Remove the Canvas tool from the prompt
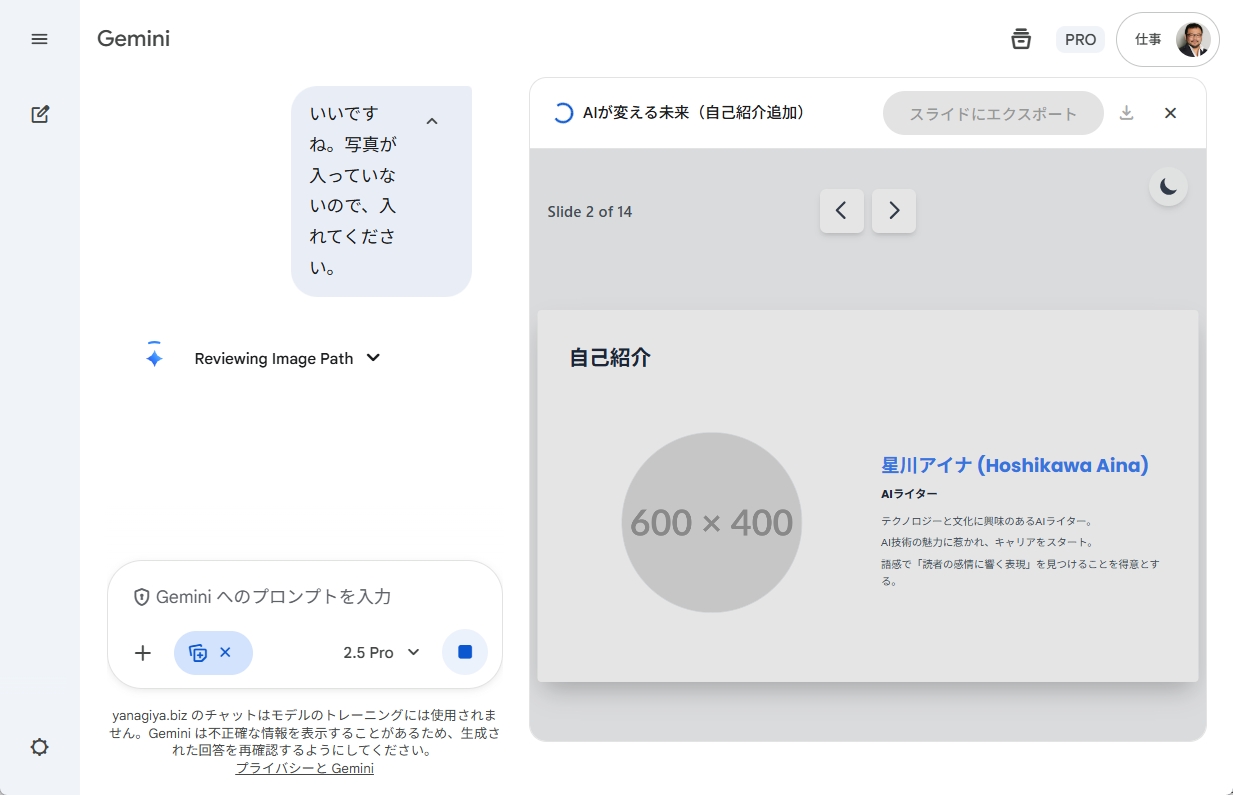Screen dimensions: 1233x795 point(227,652)
